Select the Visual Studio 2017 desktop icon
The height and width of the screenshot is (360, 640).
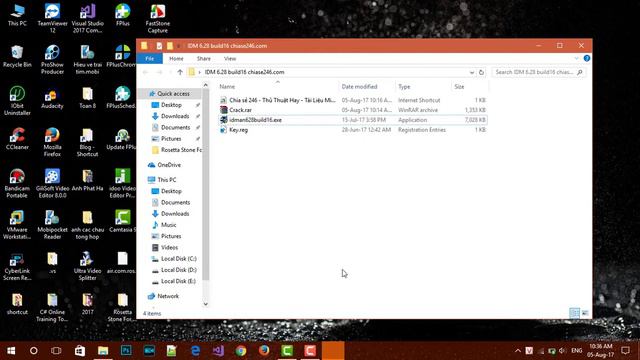click(87, 18)
